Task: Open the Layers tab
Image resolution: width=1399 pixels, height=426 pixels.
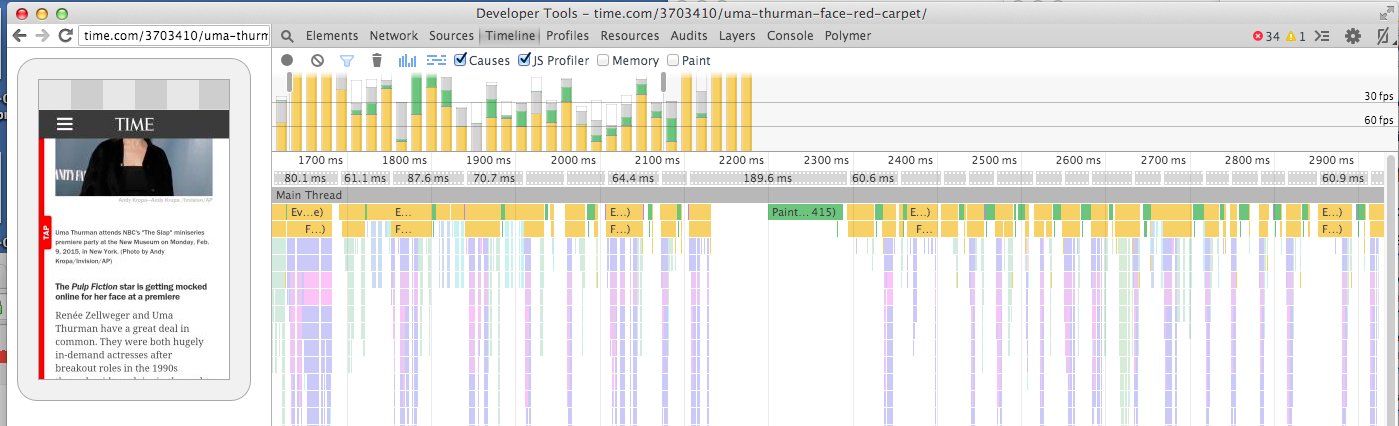Action: coord(737,36)
